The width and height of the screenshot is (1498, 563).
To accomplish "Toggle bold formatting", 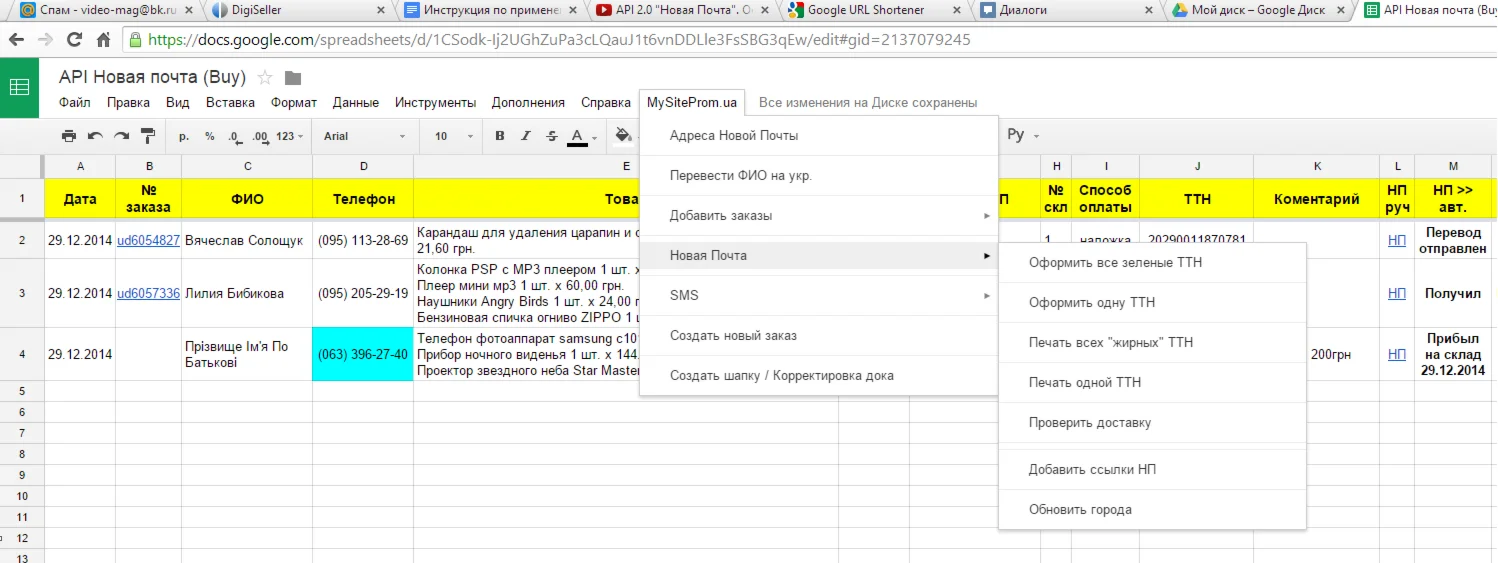I will [x=499, y=136].
